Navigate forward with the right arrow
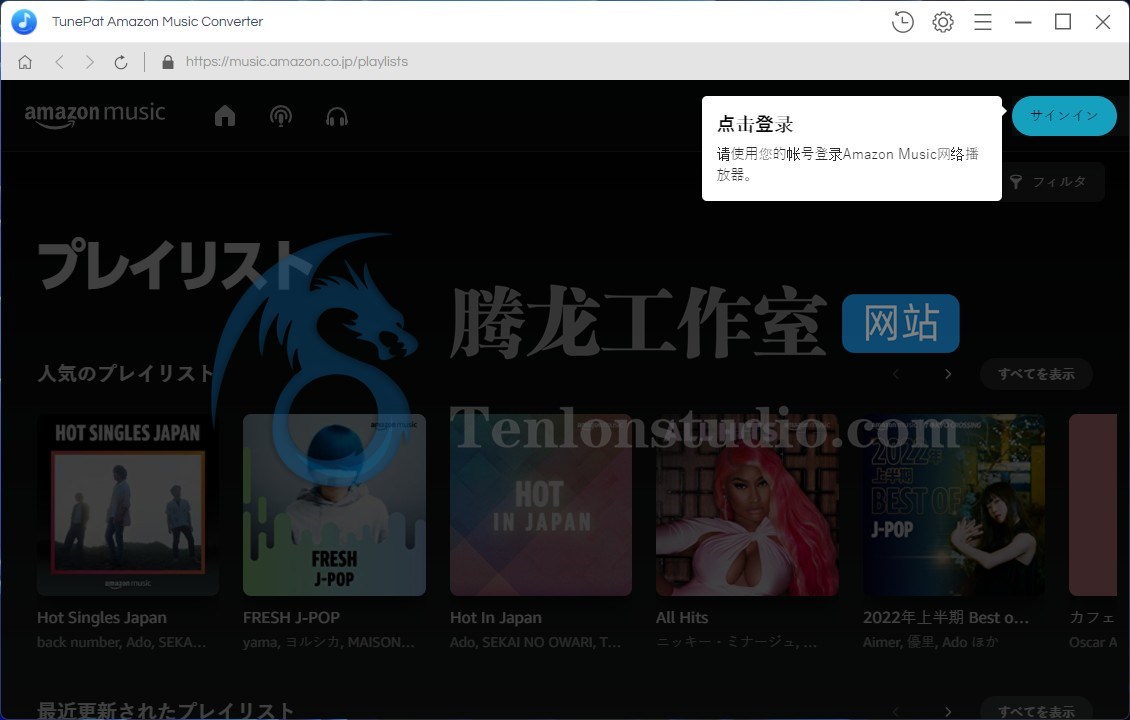 pyautogui.click(x=89, y=62)
